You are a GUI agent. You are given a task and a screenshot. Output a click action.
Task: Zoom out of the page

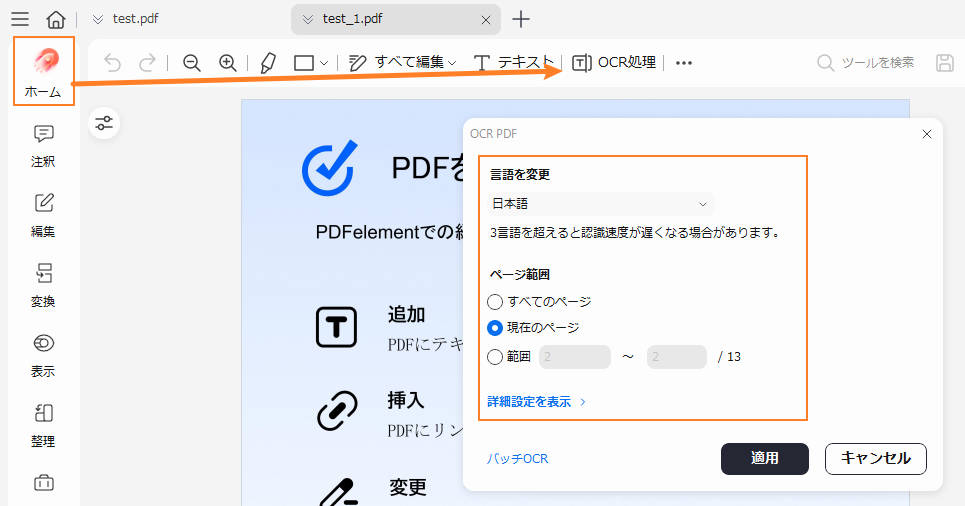(191, 63)
